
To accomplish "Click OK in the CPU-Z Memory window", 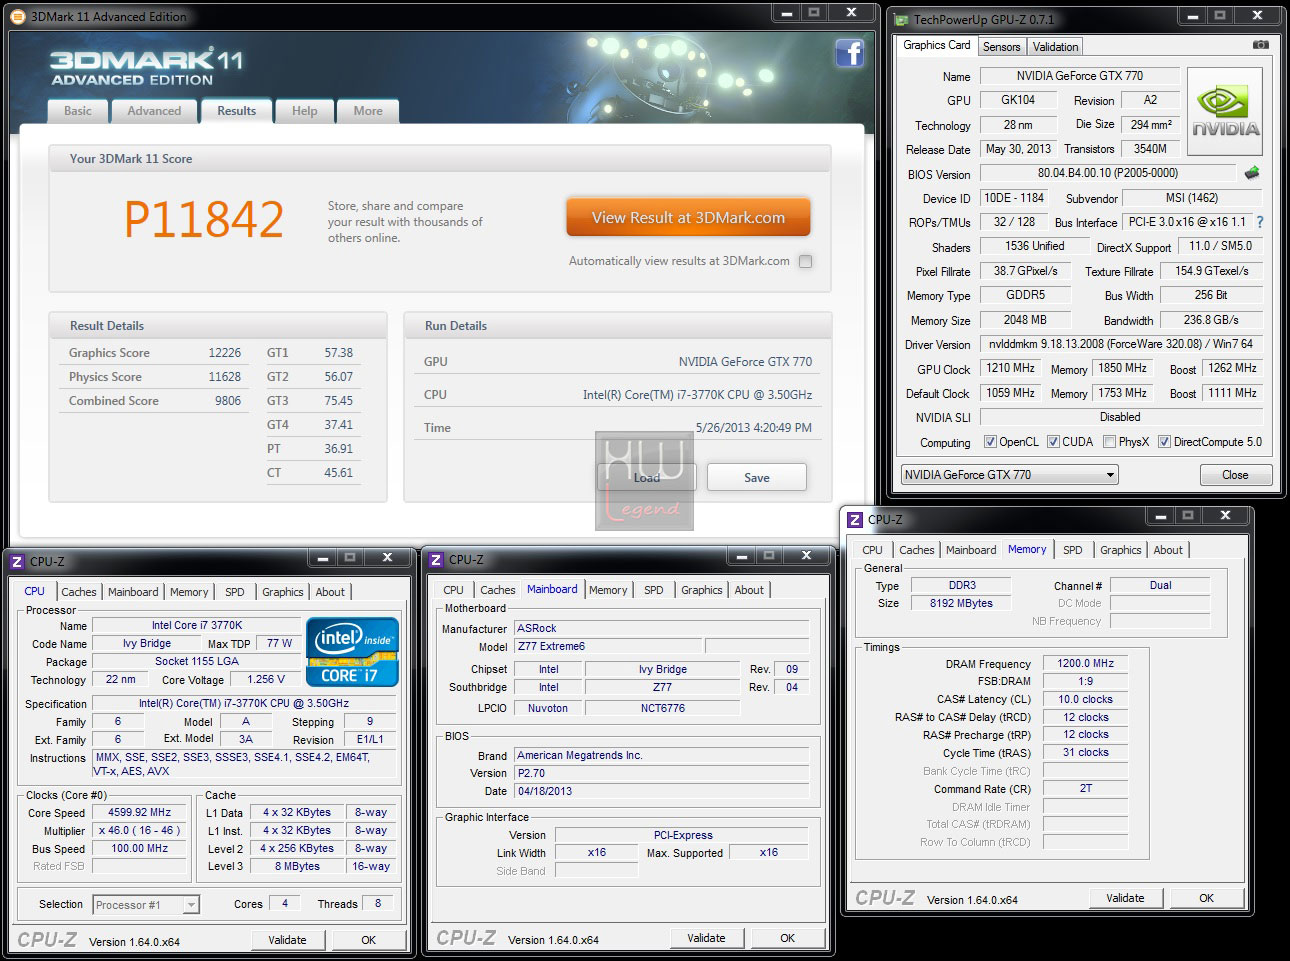I will (x=1206, y=898).
